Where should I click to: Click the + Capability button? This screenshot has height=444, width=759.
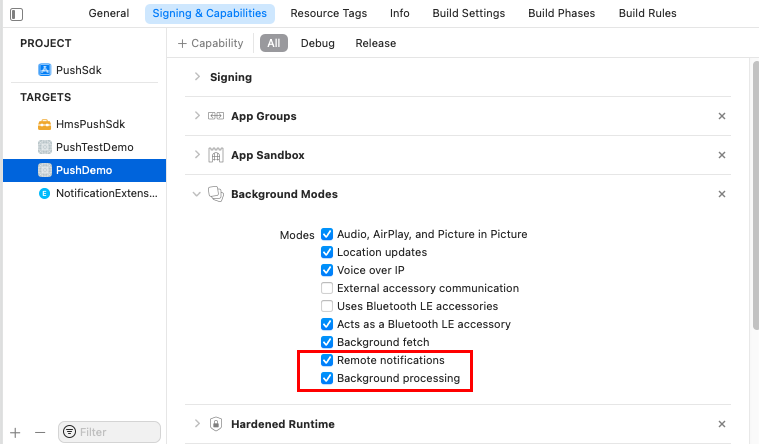(211, 43)
